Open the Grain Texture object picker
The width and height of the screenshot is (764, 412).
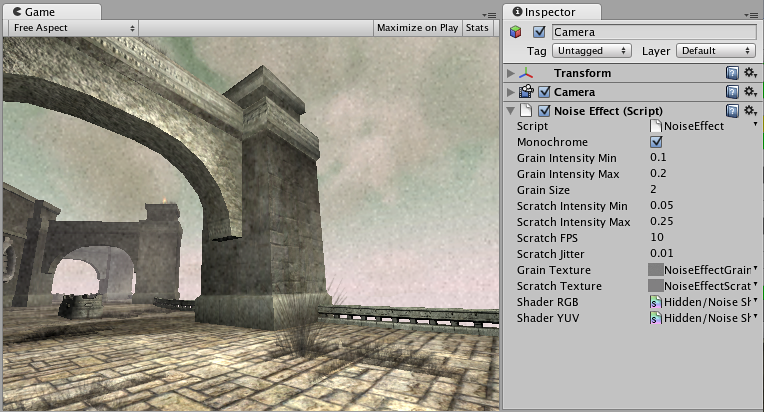click(x=755, y=268)
